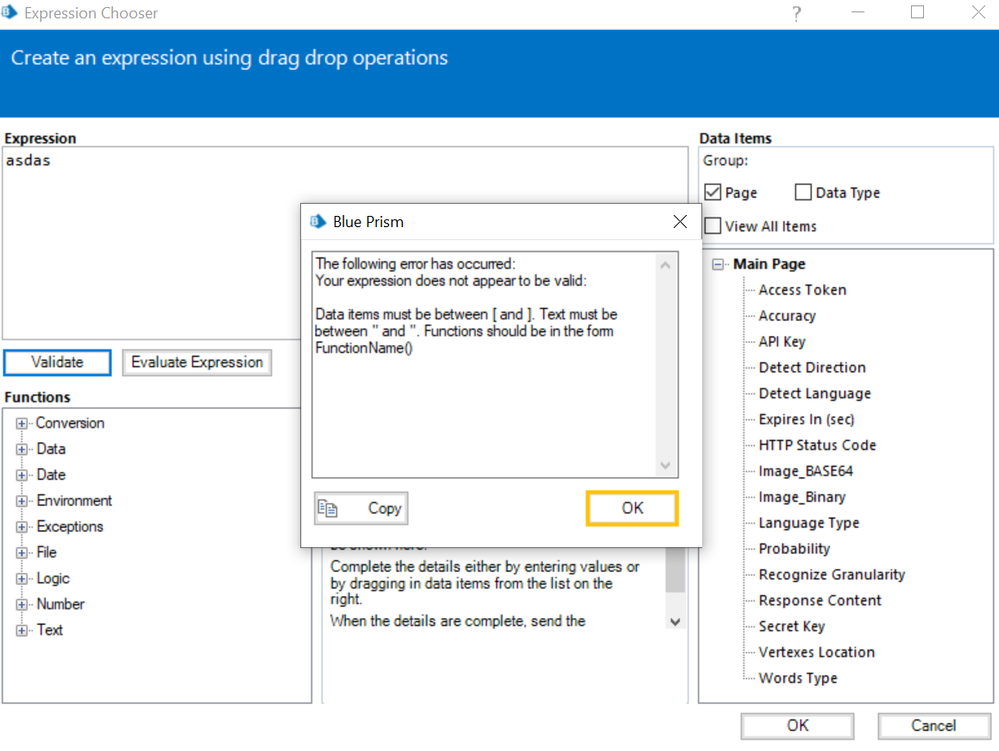999x751 pixels.
Task: Click OK at the bottom of Expression Chooser
Action: point(797,726)
